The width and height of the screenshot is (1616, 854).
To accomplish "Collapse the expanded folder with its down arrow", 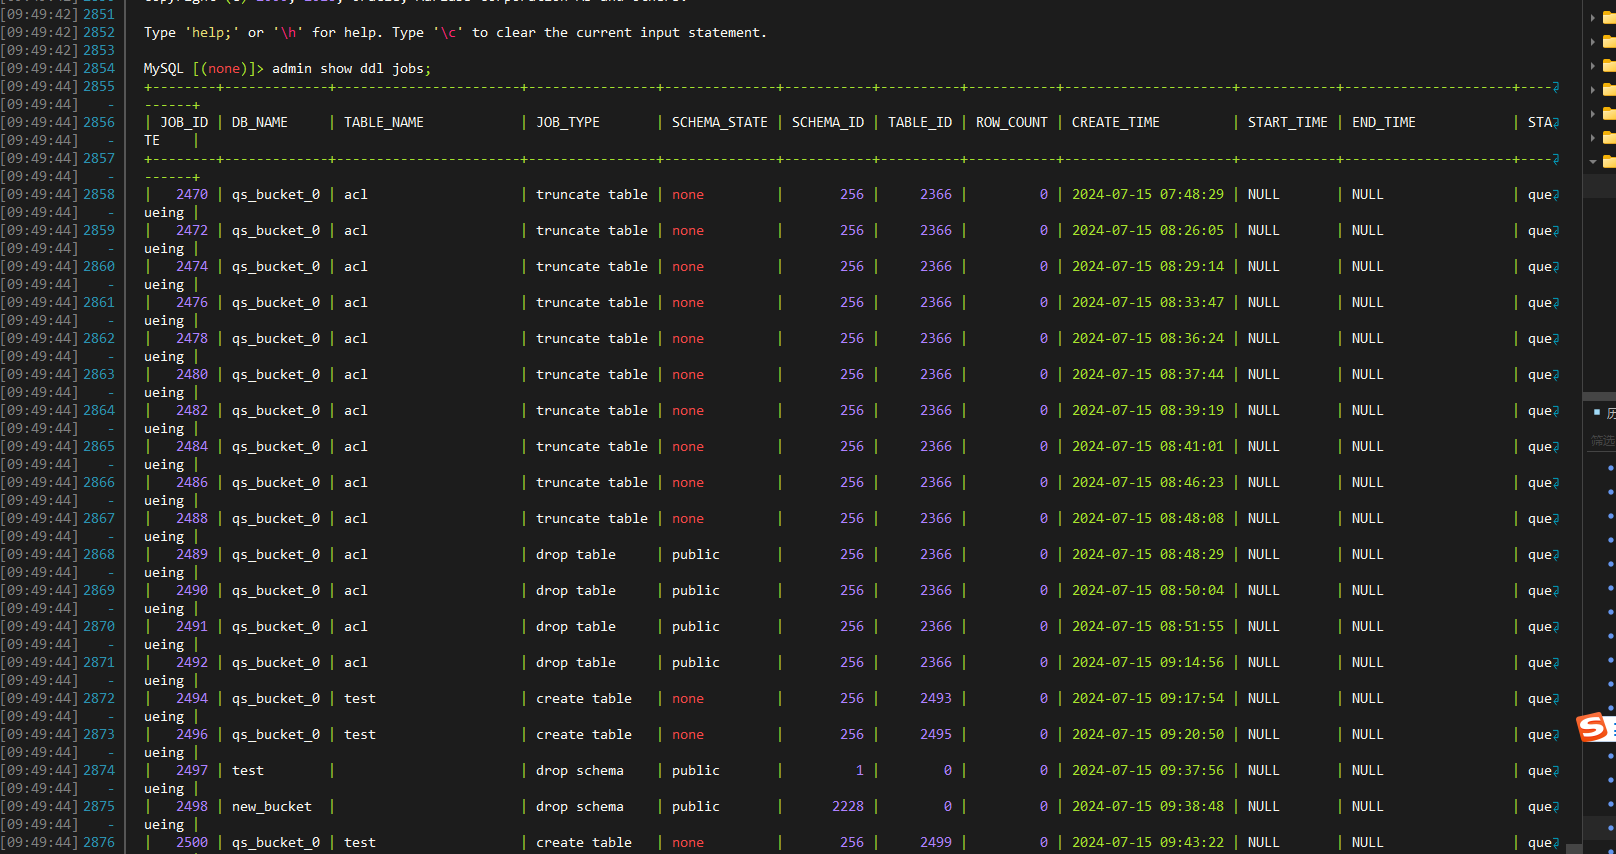I will (1593, 161).
